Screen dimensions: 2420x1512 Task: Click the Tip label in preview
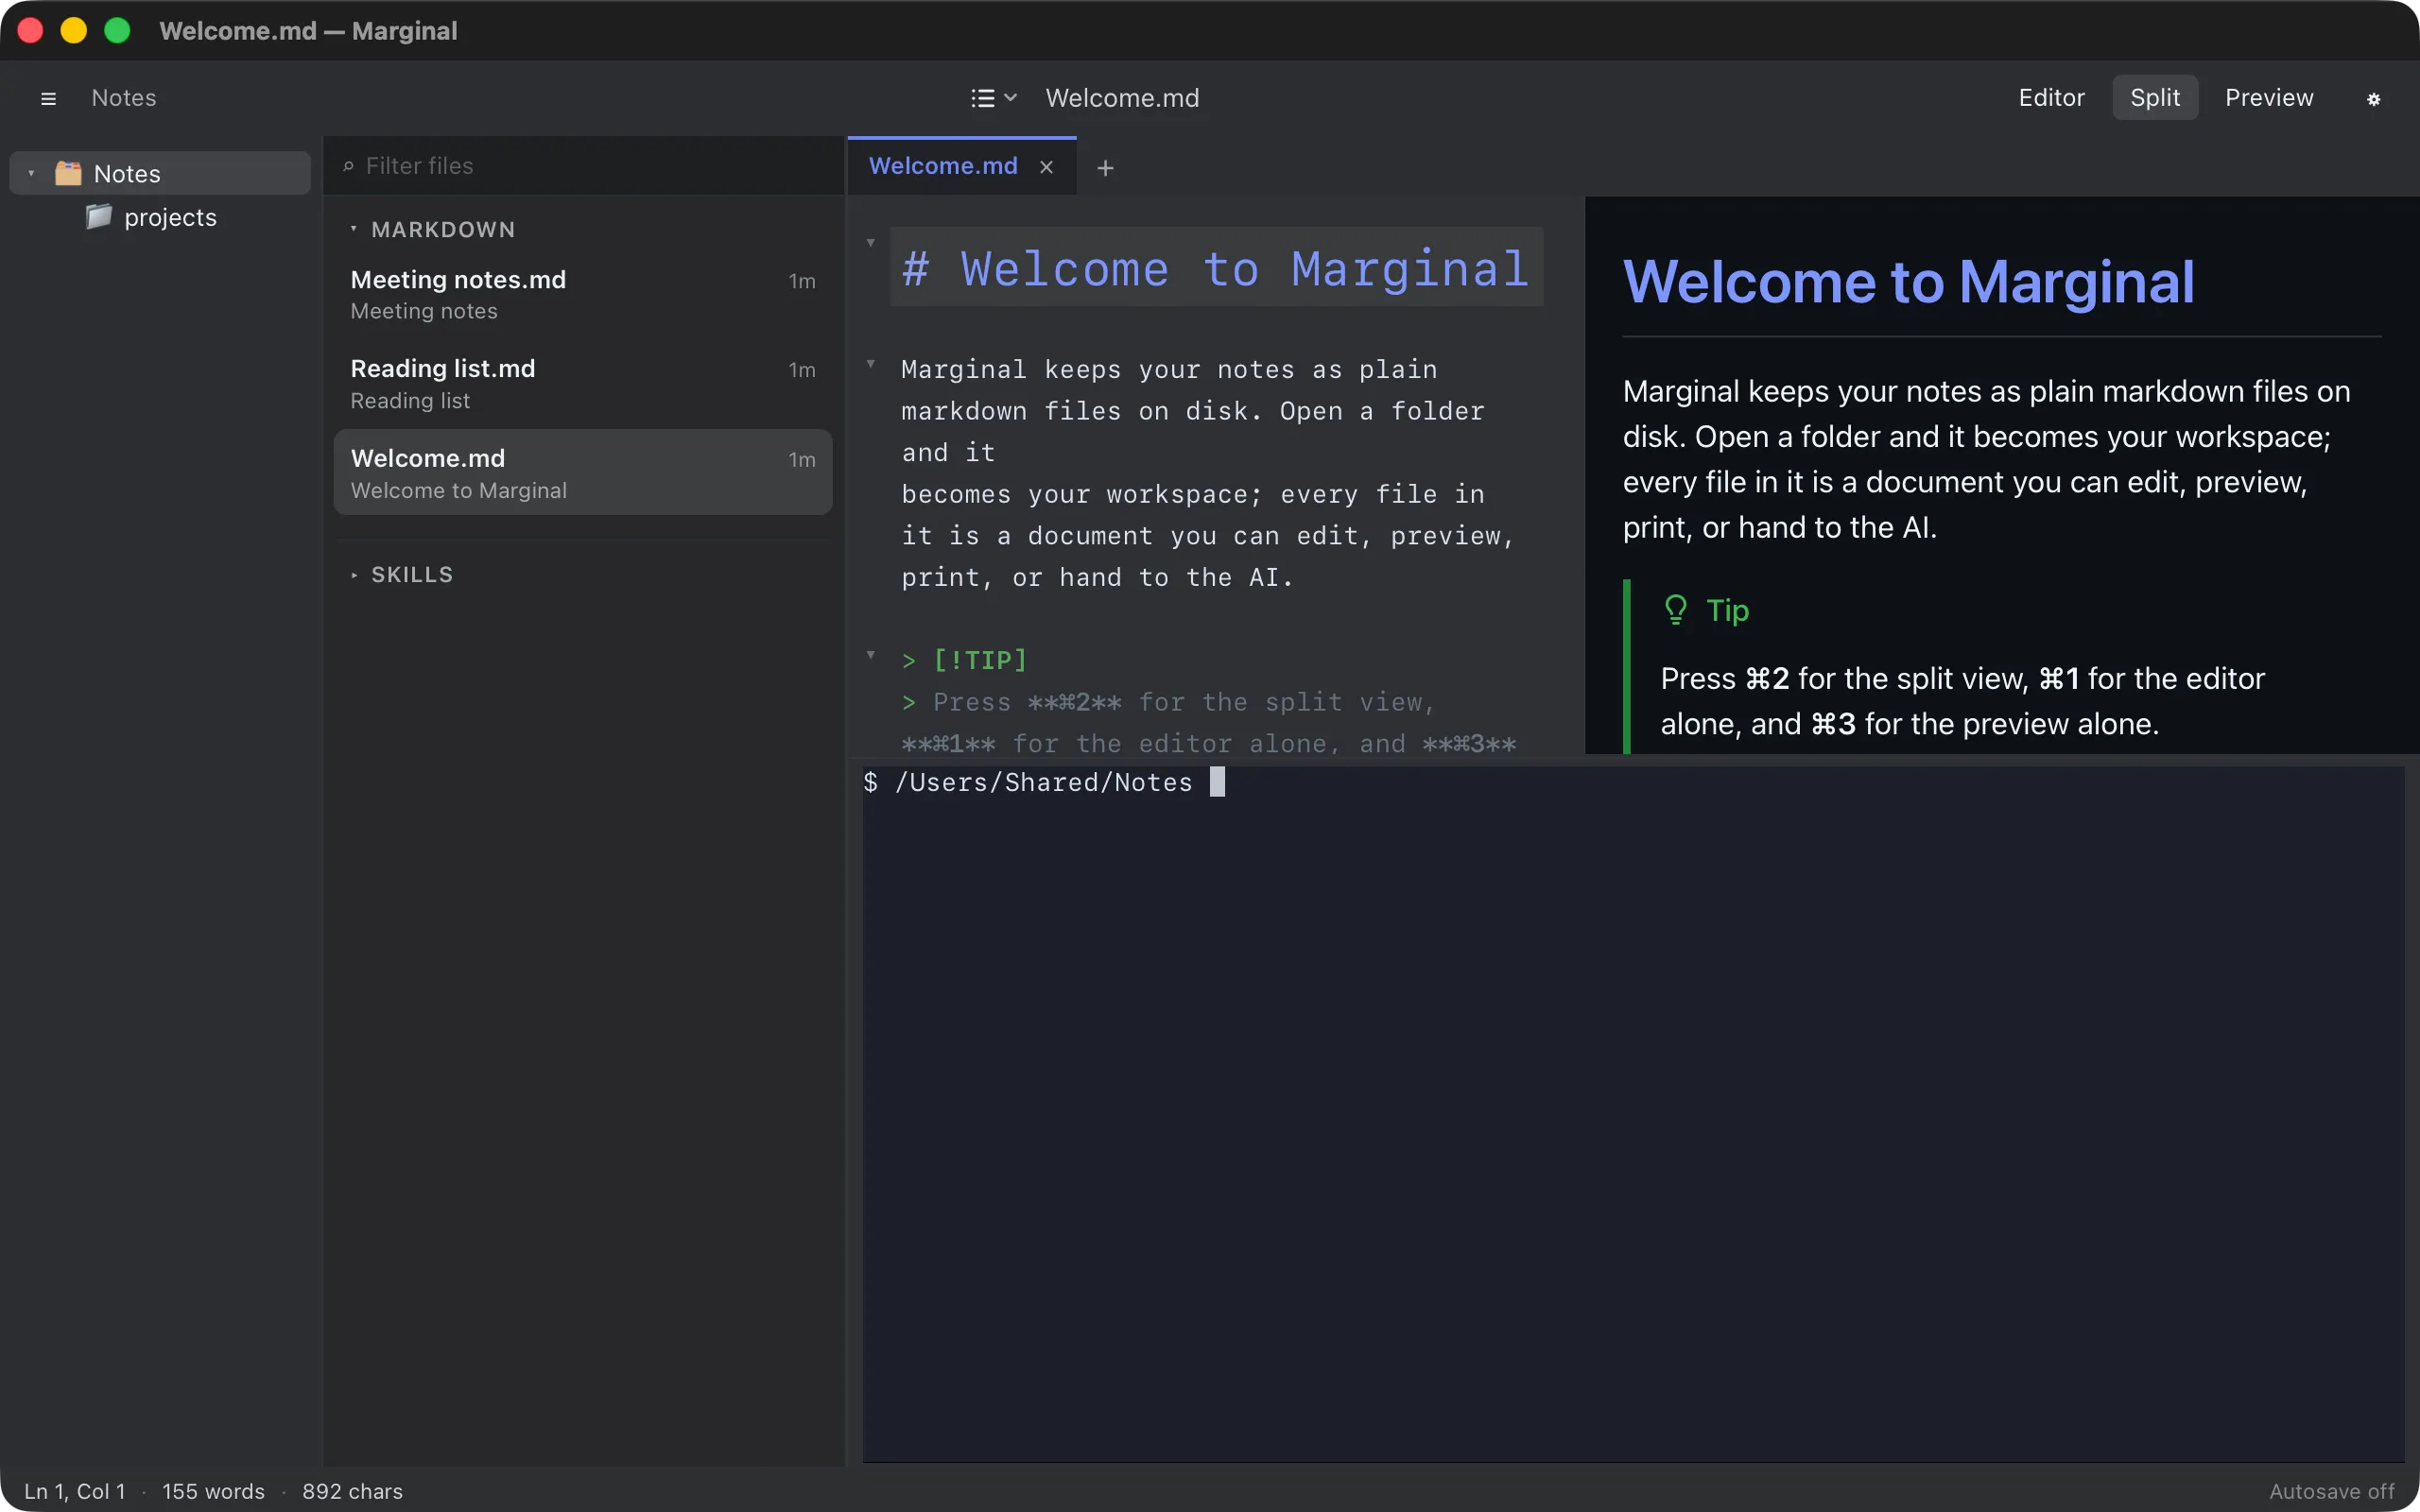tap(1727, 610)
